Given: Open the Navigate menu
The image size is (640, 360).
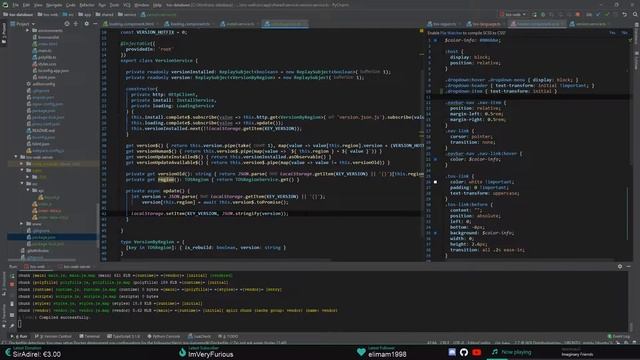Looking at the screenshot, I should pyautogui.click(x=53, y=5).
